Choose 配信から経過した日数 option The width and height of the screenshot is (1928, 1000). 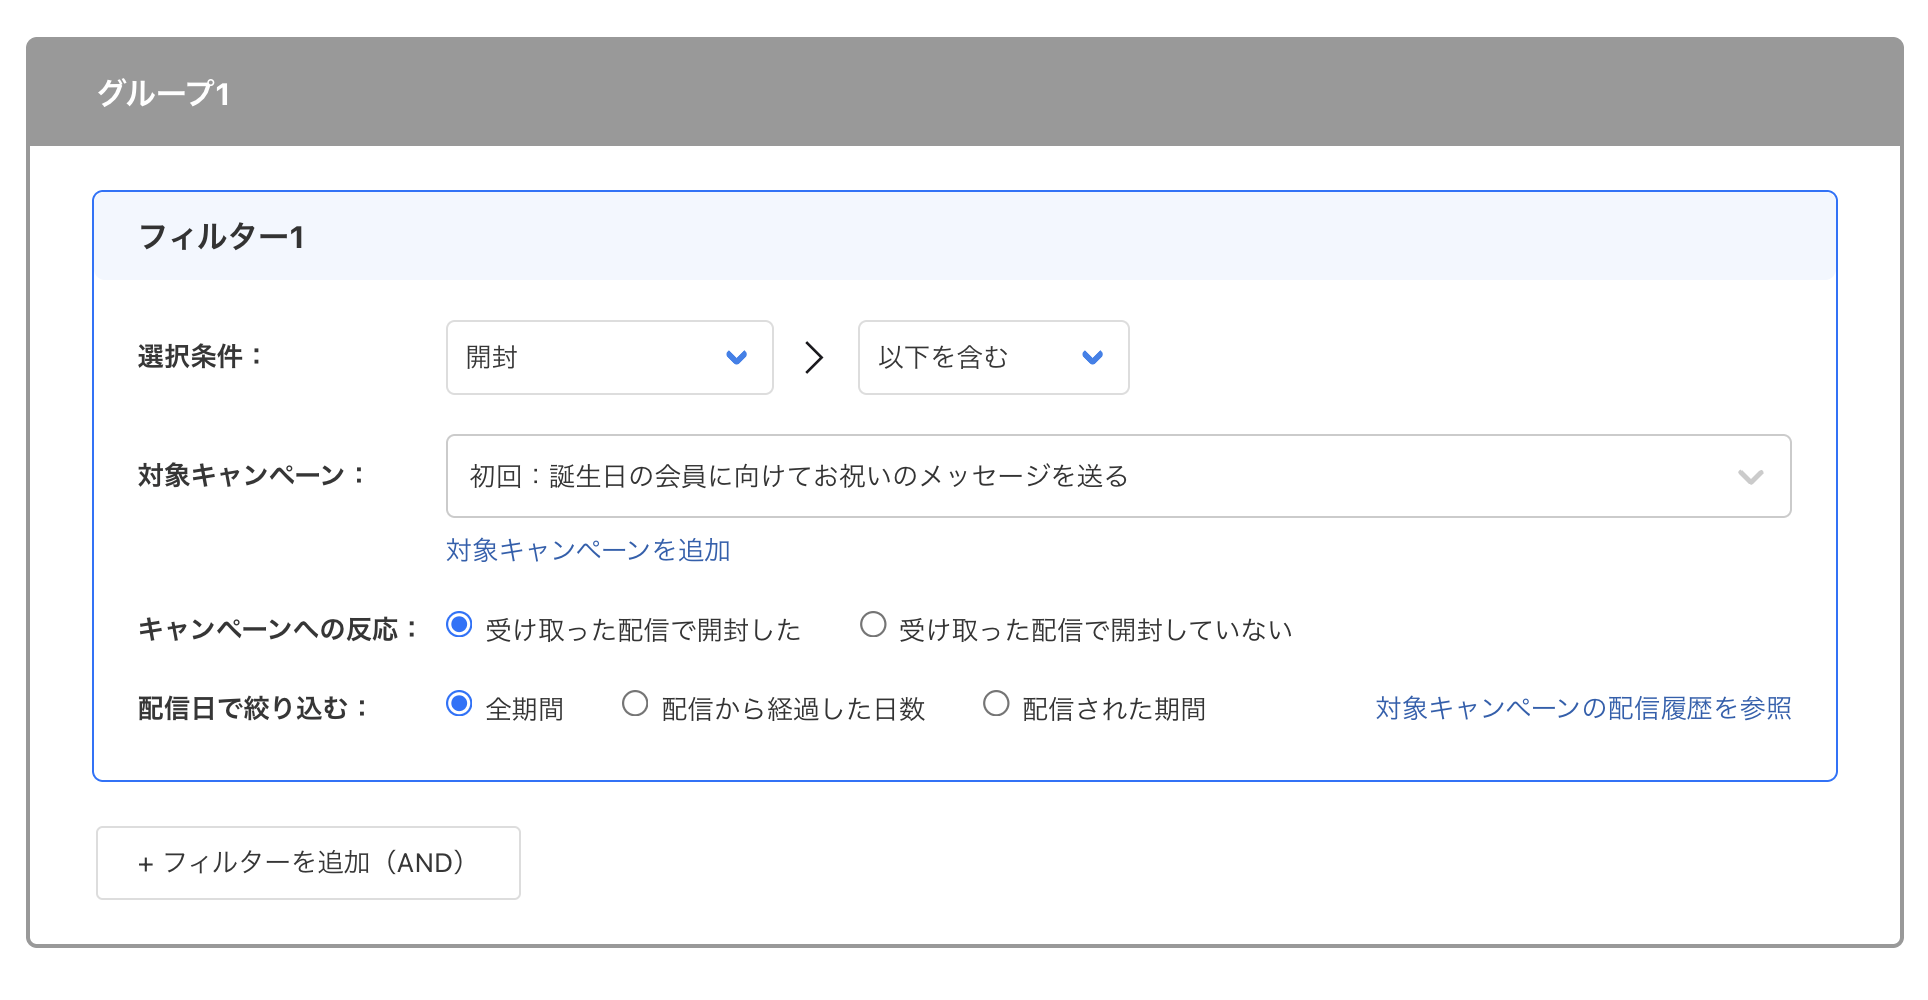click(x=635, y=703)
